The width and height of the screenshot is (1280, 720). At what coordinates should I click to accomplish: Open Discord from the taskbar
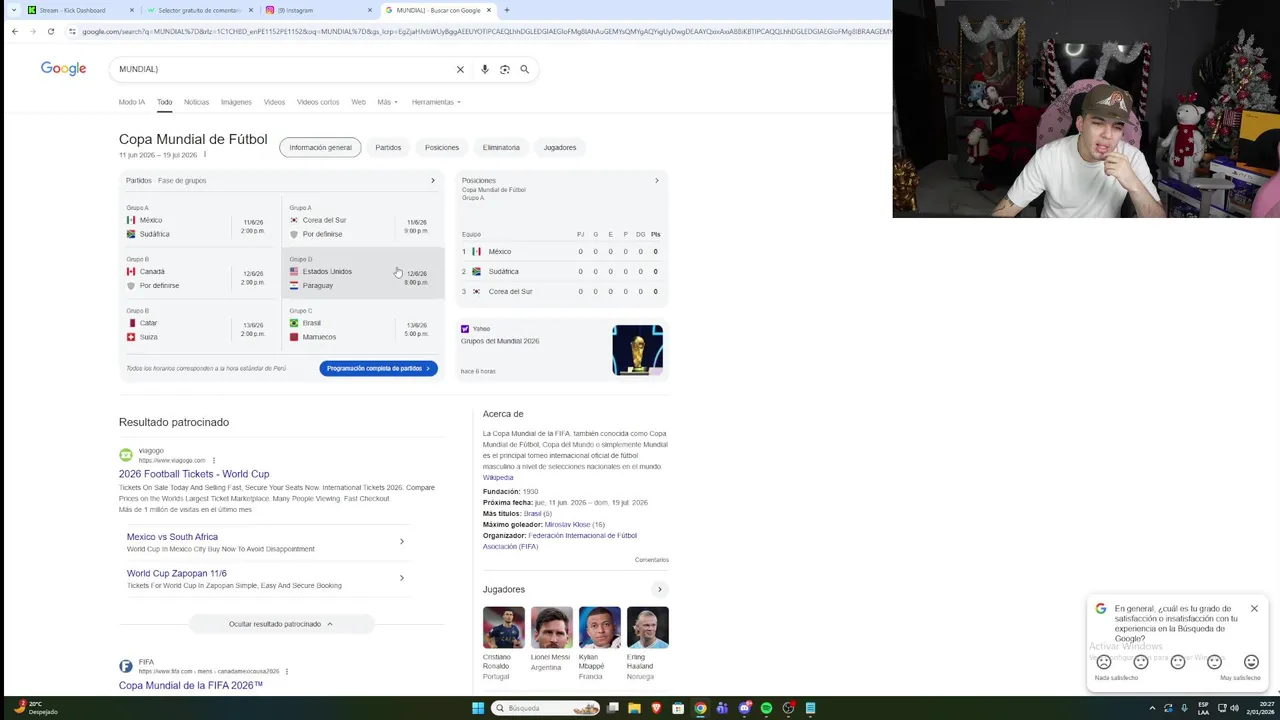[744, 708]
